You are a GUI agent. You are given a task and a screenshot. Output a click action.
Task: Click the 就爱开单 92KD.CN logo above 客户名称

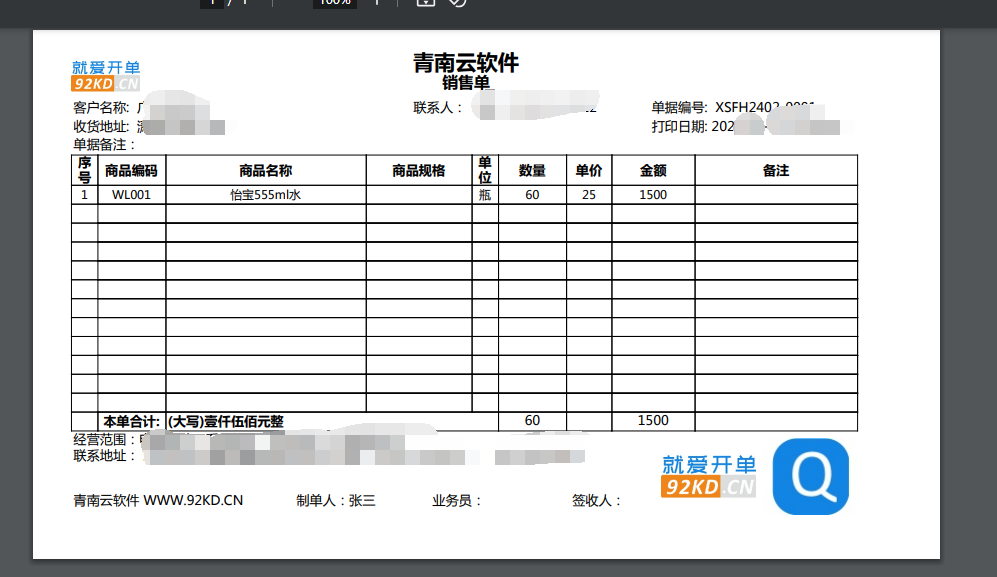coord(106,76)
